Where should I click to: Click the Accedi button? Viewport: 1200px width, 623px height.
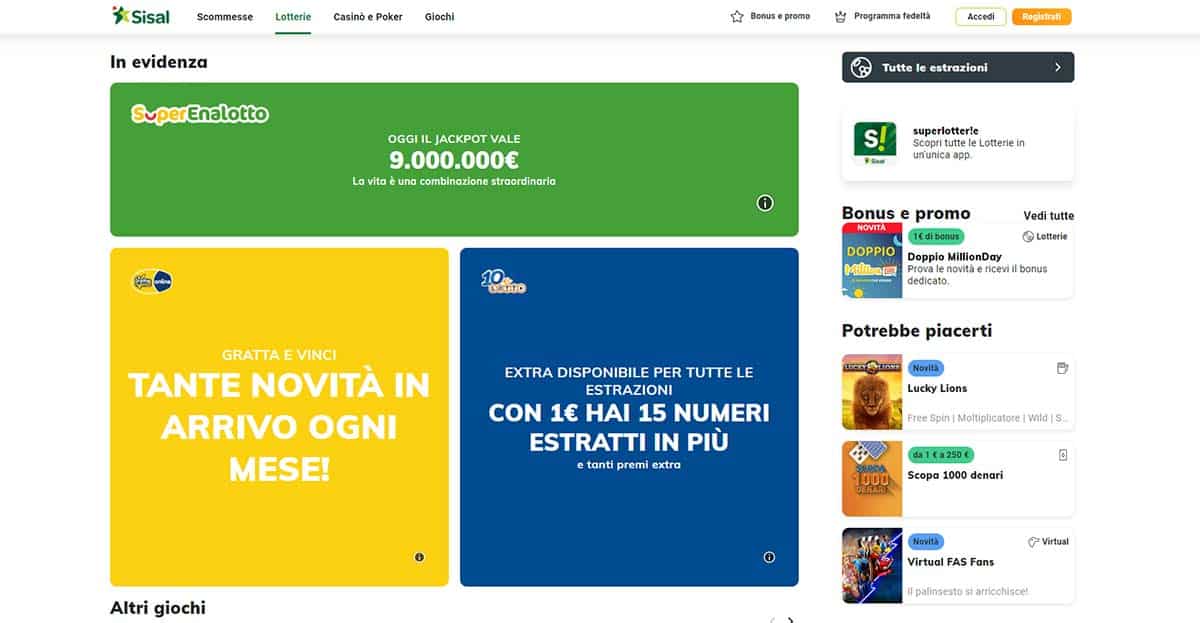[981, 17]
